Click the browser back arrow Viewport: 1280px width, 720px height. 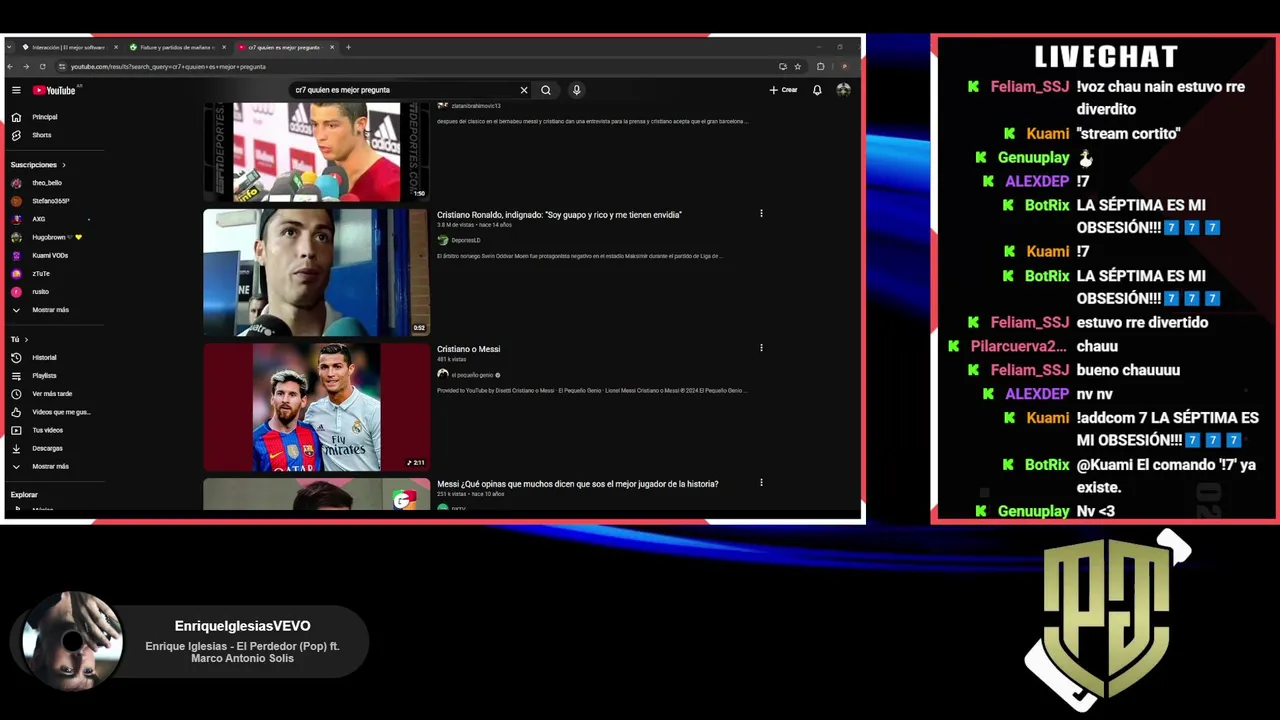11,67
